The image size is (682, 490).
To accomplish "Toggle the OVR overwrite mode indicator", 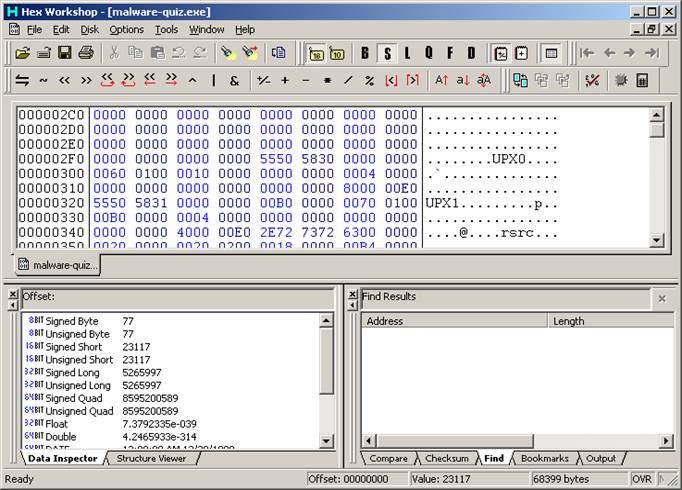I will pyautogui.click(x=642, y=479).
